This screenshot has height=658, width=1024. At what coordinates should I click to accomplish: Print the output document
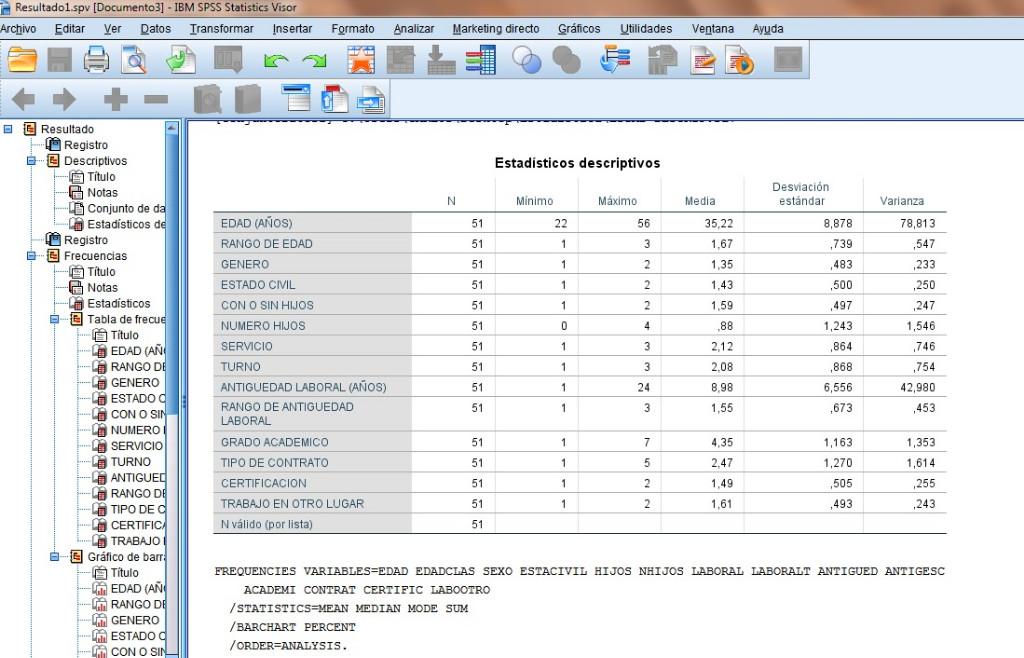(x=96, y=60)
